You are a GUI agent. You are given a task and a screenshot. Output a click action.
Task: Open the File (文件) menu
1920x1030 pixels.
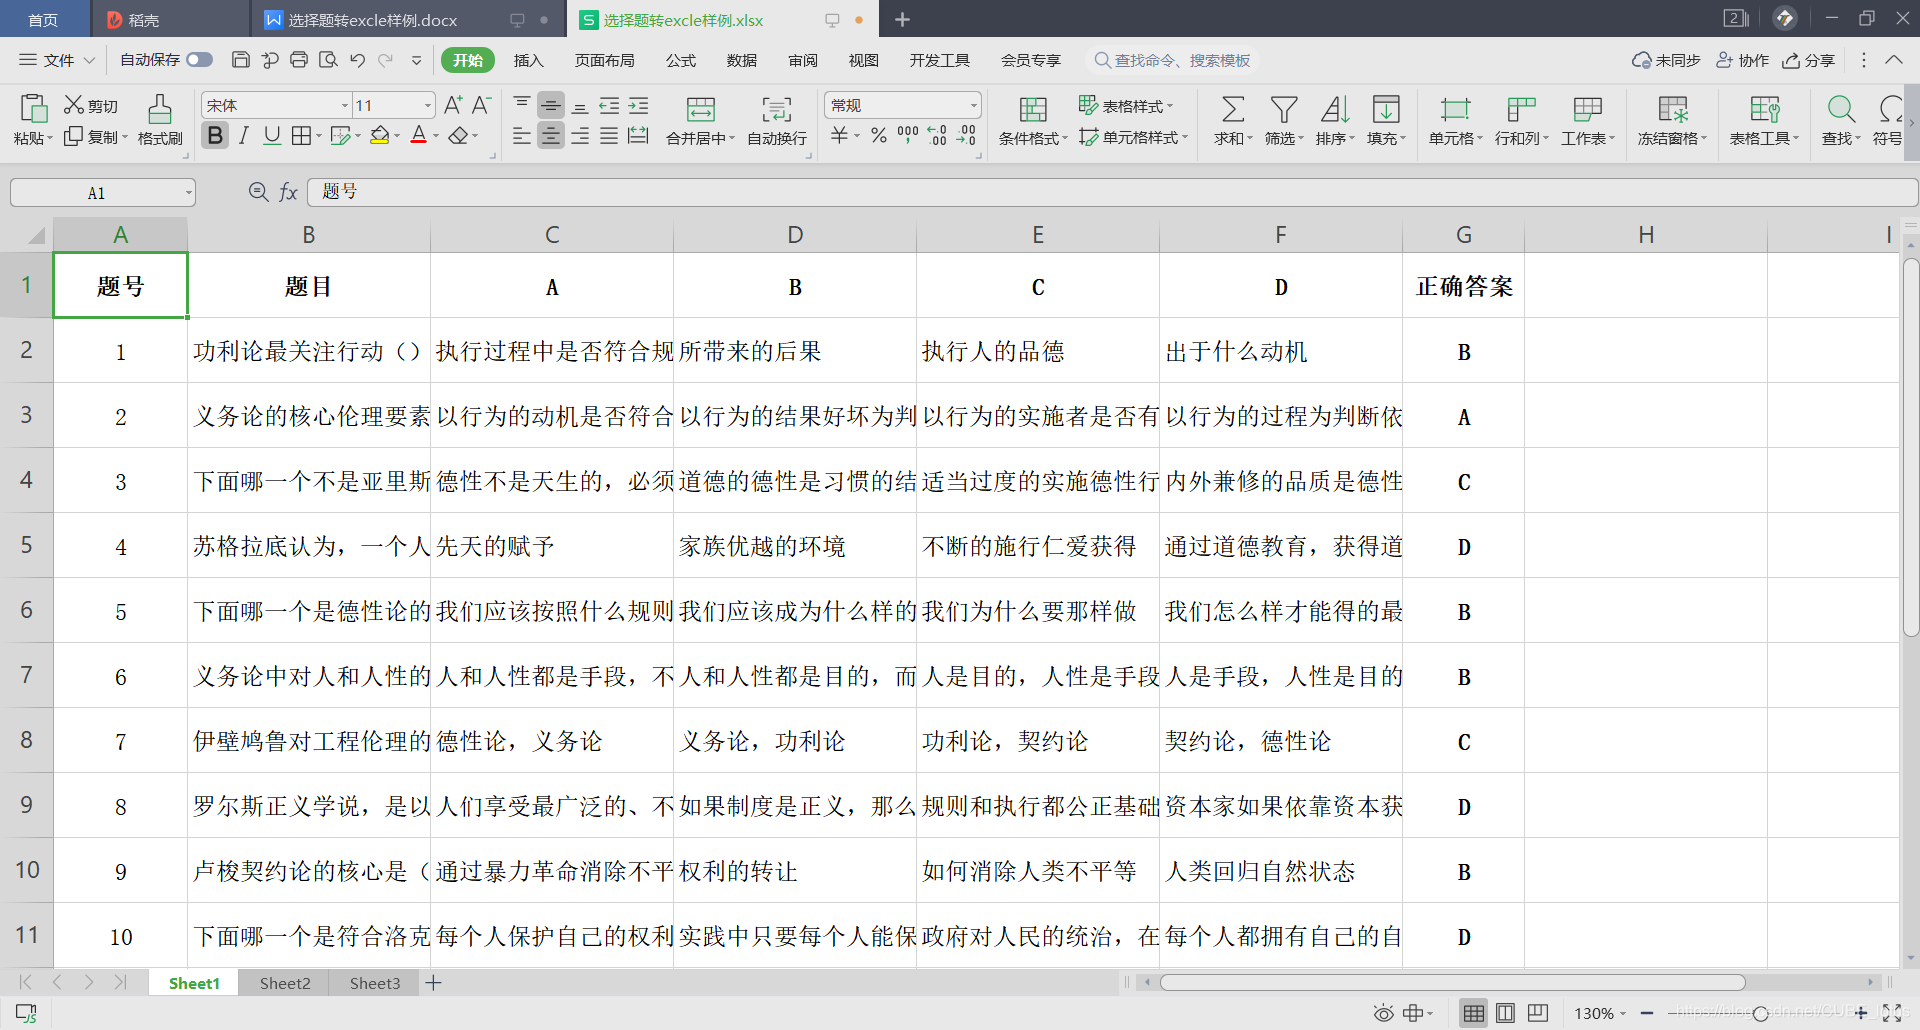(x=57, y=60)
